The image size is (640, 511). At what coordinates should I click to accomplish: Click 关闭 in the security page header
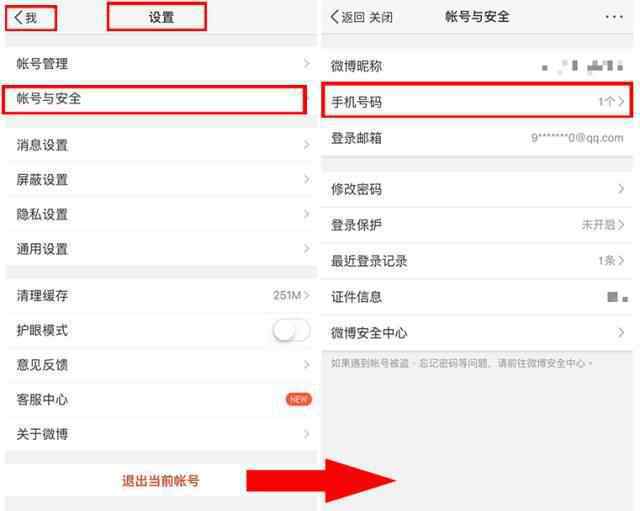click(381, 17)
